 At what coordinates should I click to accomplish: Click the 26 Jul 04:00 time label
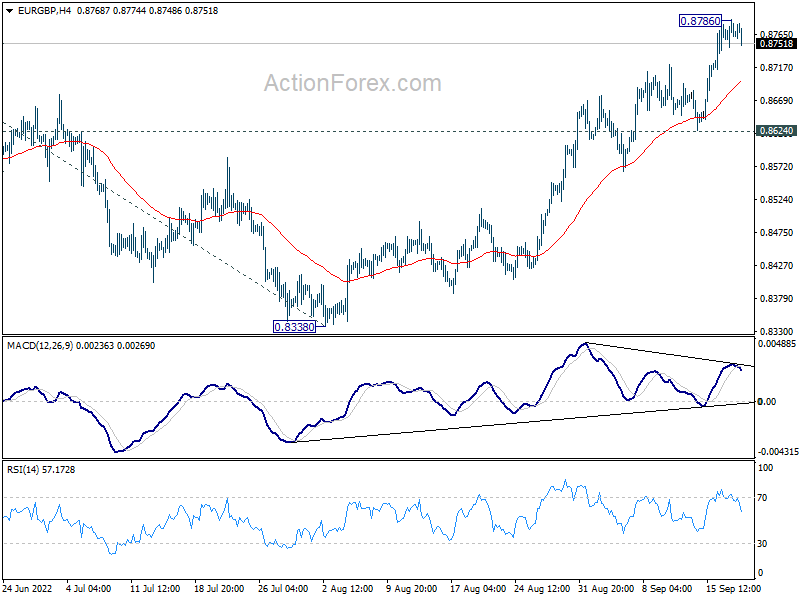tap(283, 589)
